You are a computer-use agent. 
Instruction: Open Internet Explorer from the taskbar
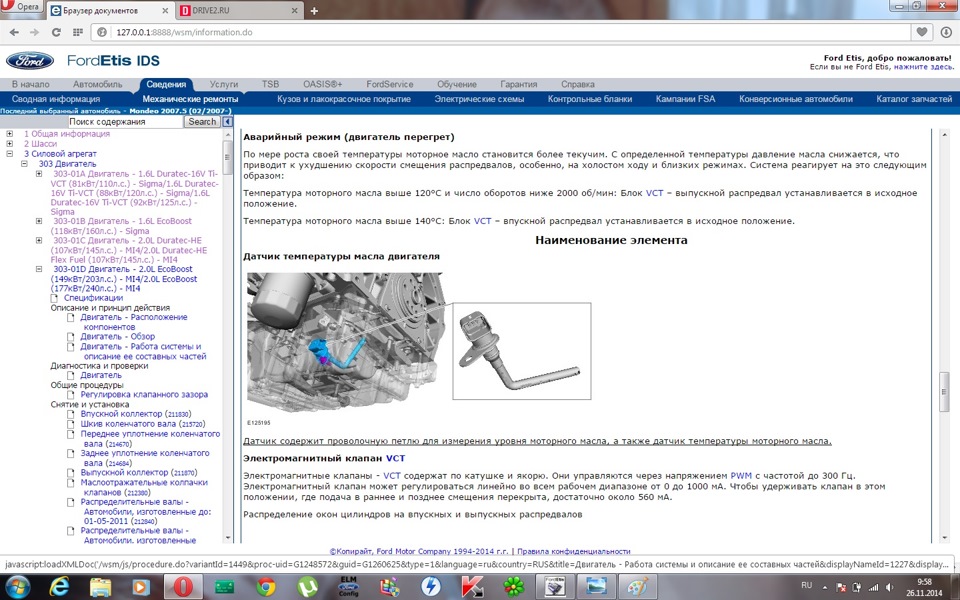(x=60, y=586)
